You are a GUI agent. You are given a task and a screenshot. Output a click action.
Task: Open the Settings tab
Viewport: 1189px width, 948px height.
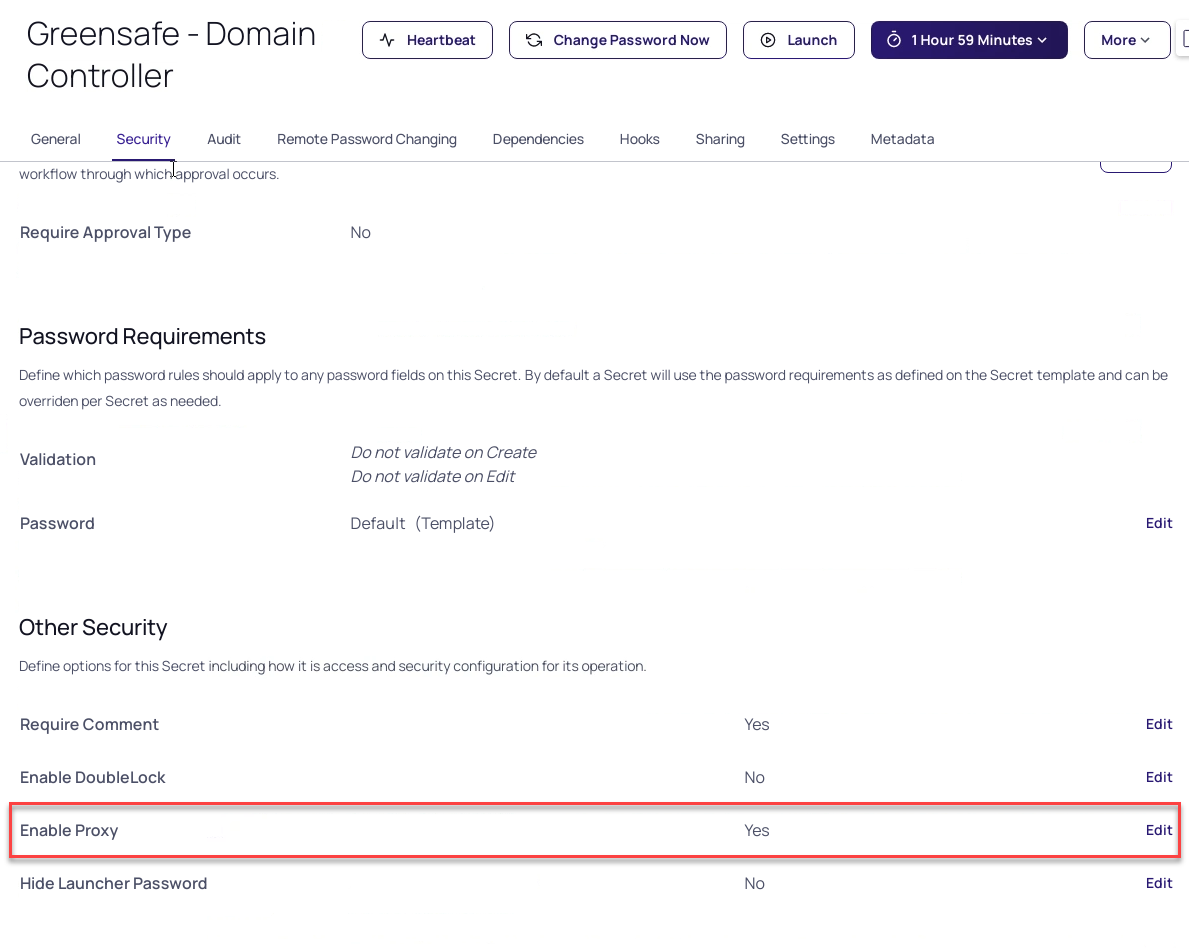pyautogui.click(x=807, y=139)
